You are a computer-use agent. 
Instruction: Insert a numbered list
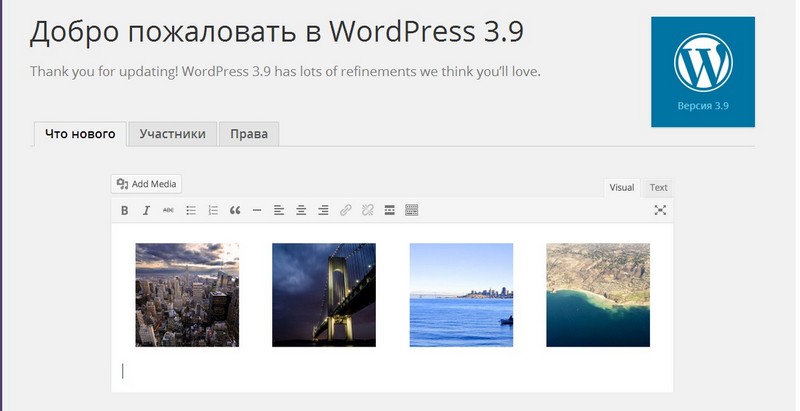pyautogui.click(x=213, y=210)
